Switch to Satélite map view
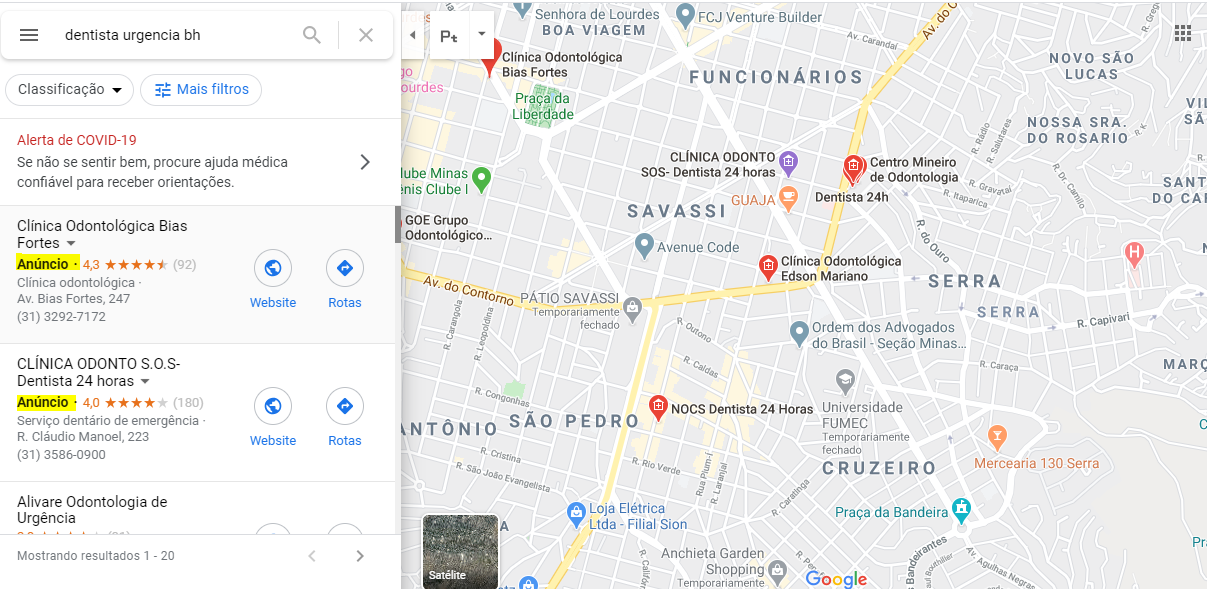The width and height of the screenshot is (1207, 589). point(460,551)
